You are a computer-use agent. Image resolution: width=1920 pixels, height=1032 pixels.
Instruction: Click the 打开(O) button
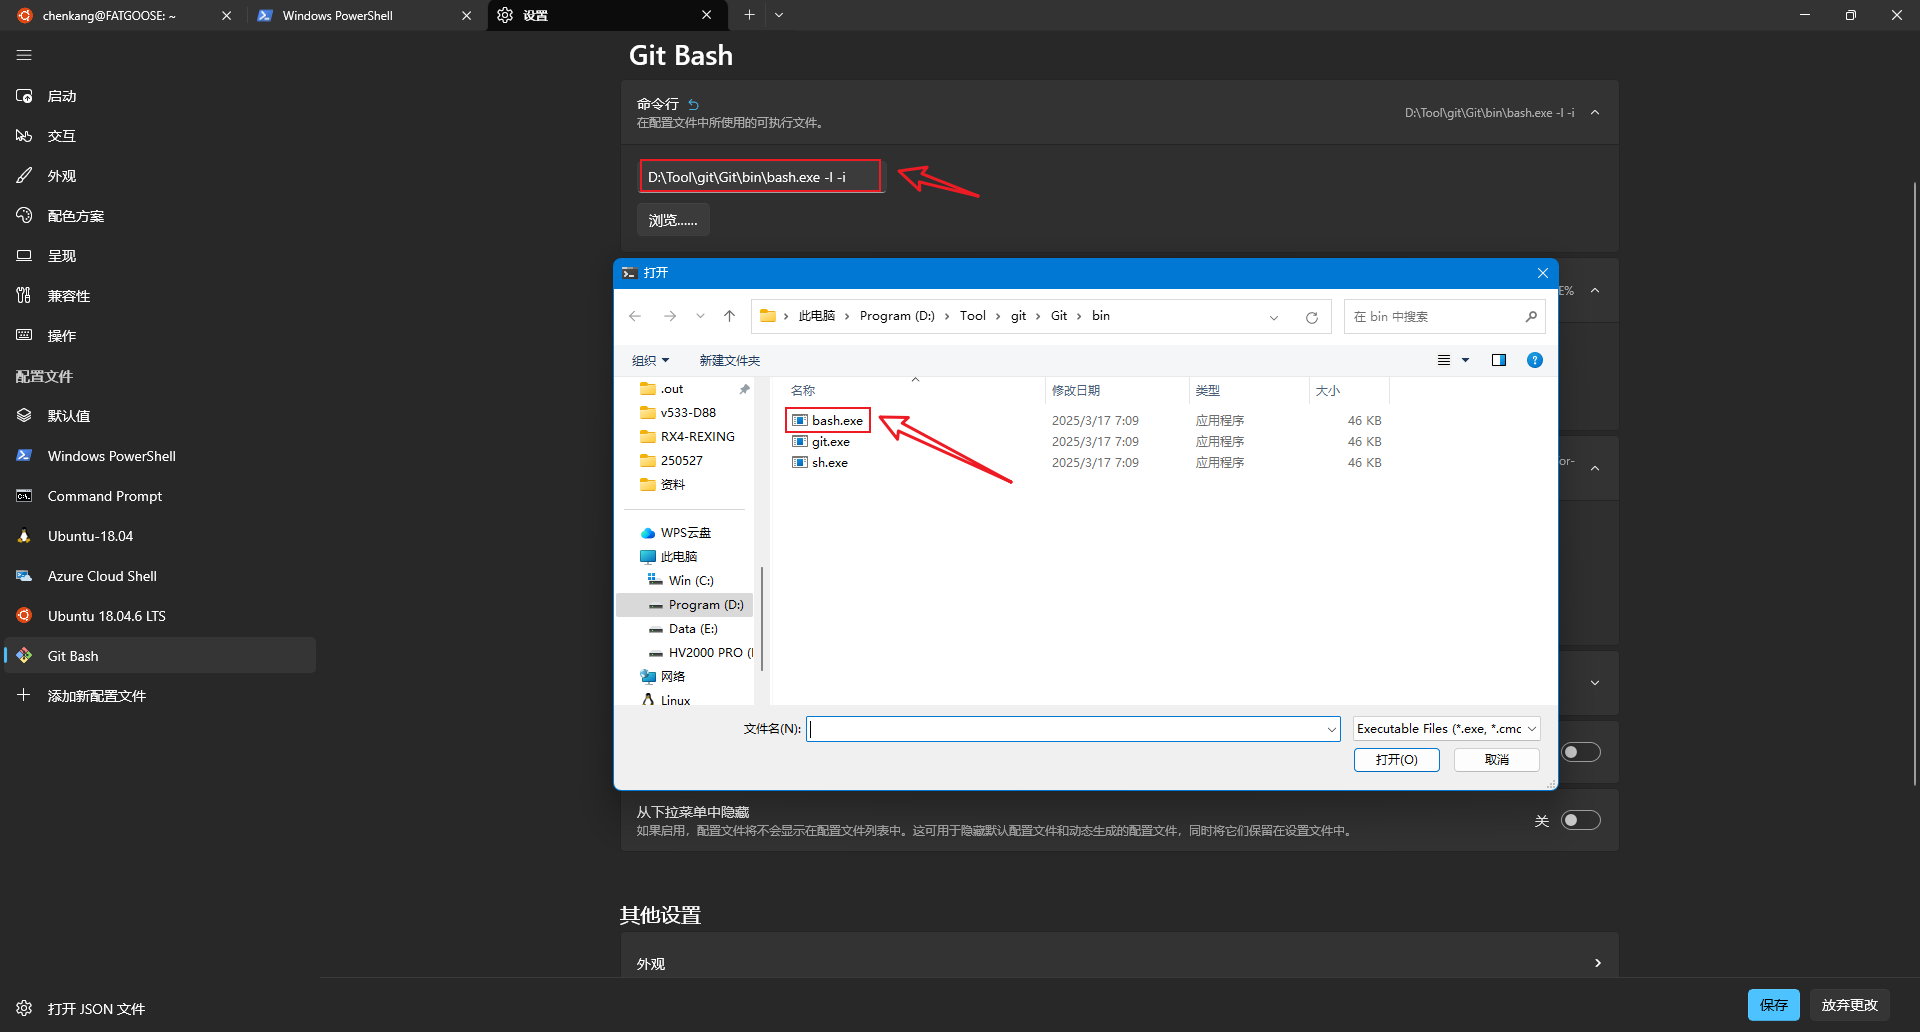(1397, 760)
